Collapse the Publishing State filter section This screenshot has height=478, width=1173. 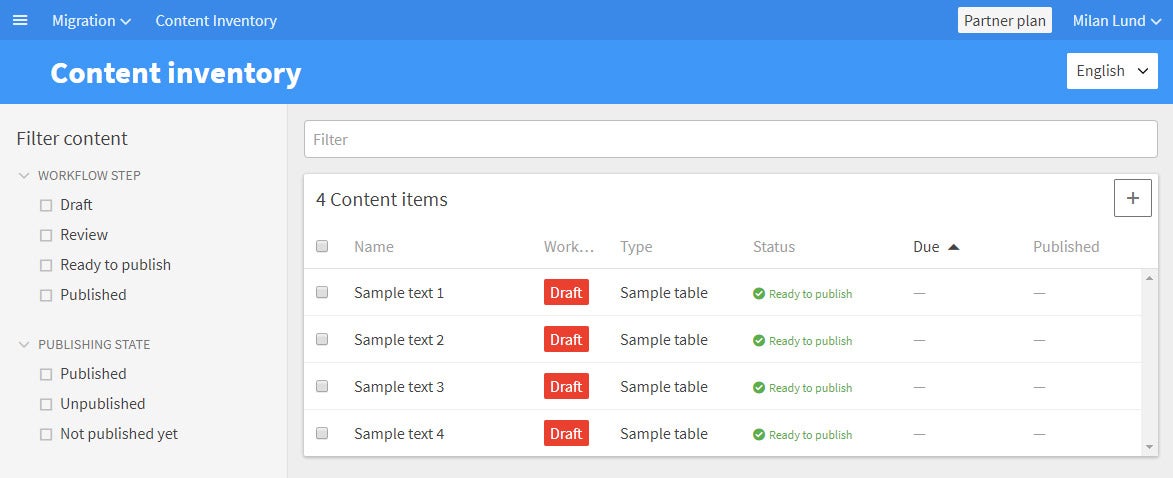pos(24,345)
